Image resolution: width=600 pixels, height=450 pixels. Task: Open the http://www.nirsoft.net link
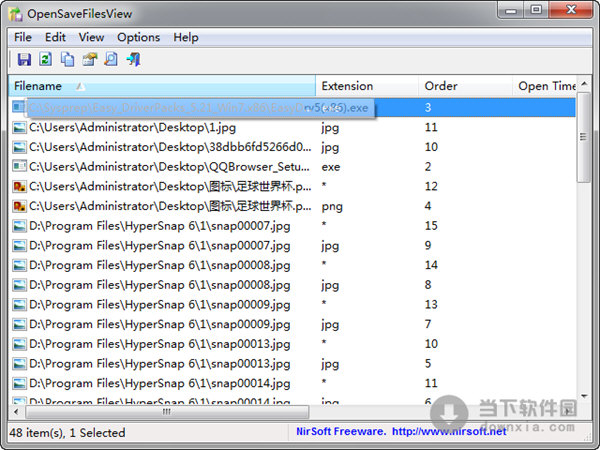[449, 432]
